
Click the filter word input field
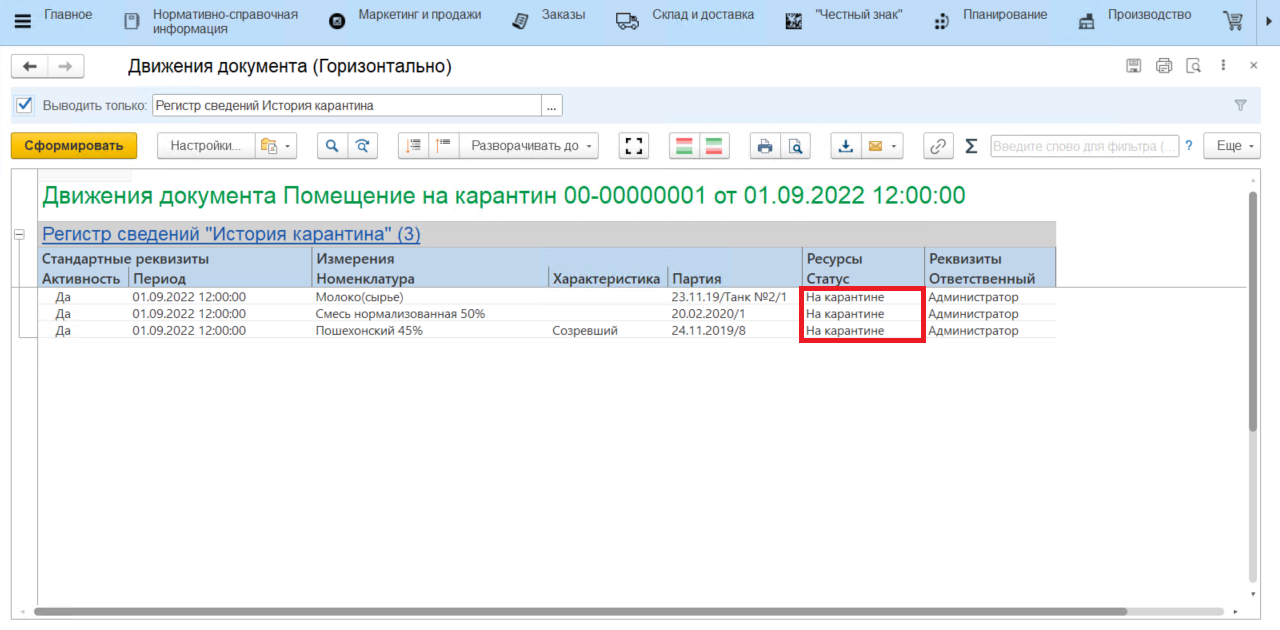(x=1084, y=146)
